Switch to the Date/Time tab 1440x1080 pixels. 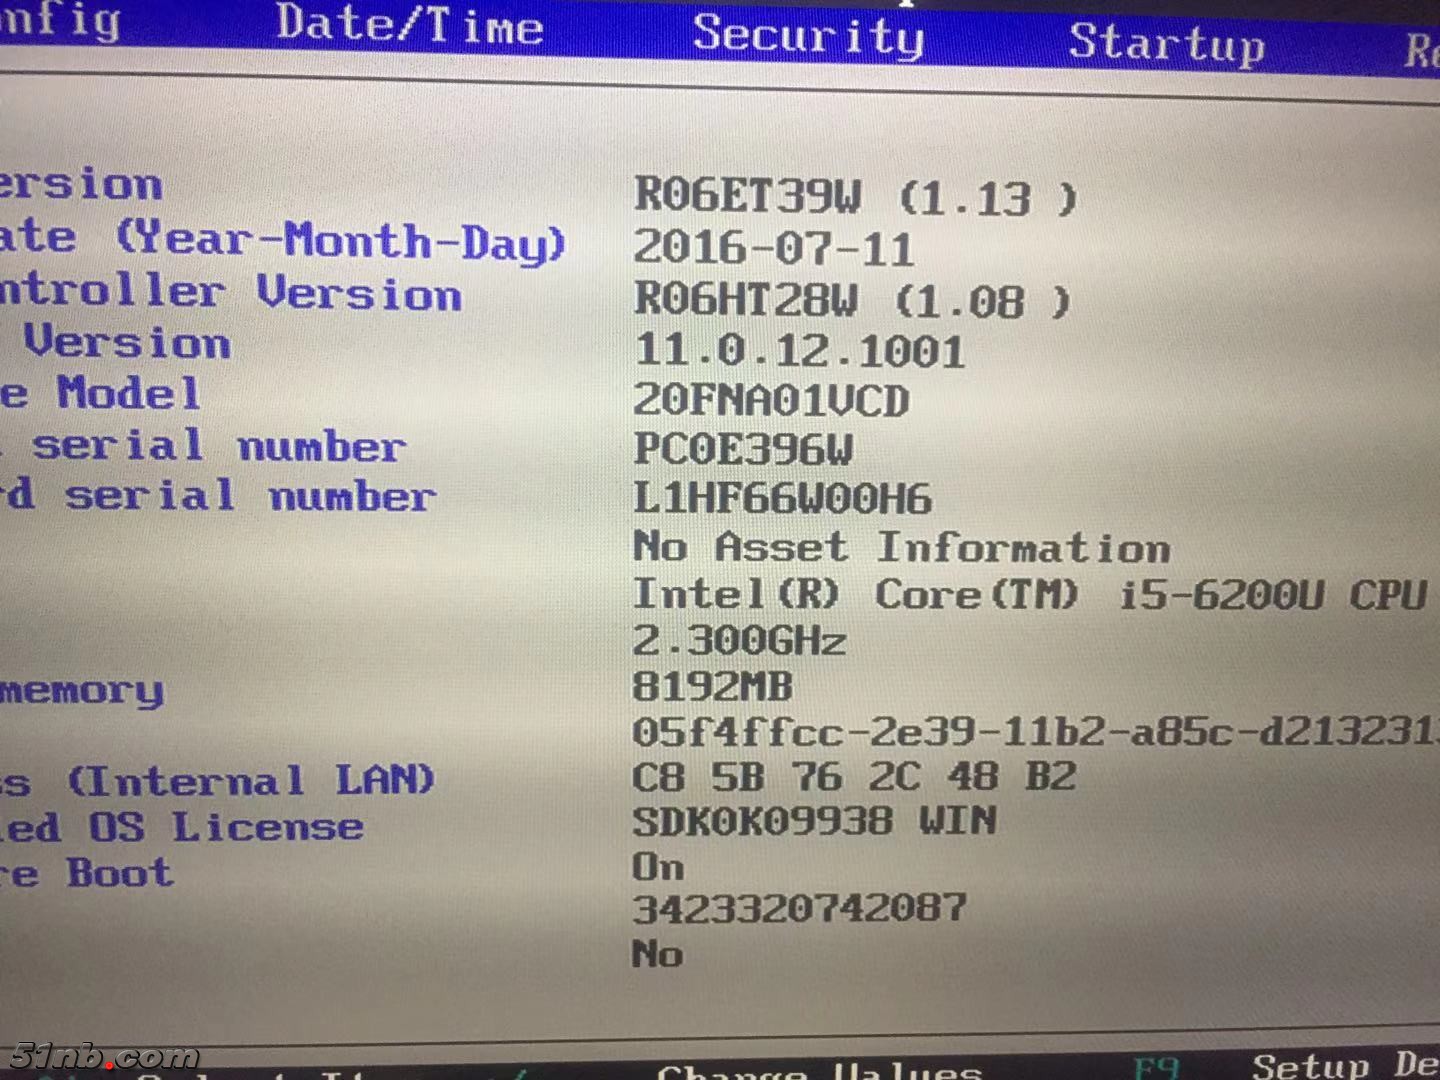409,24
